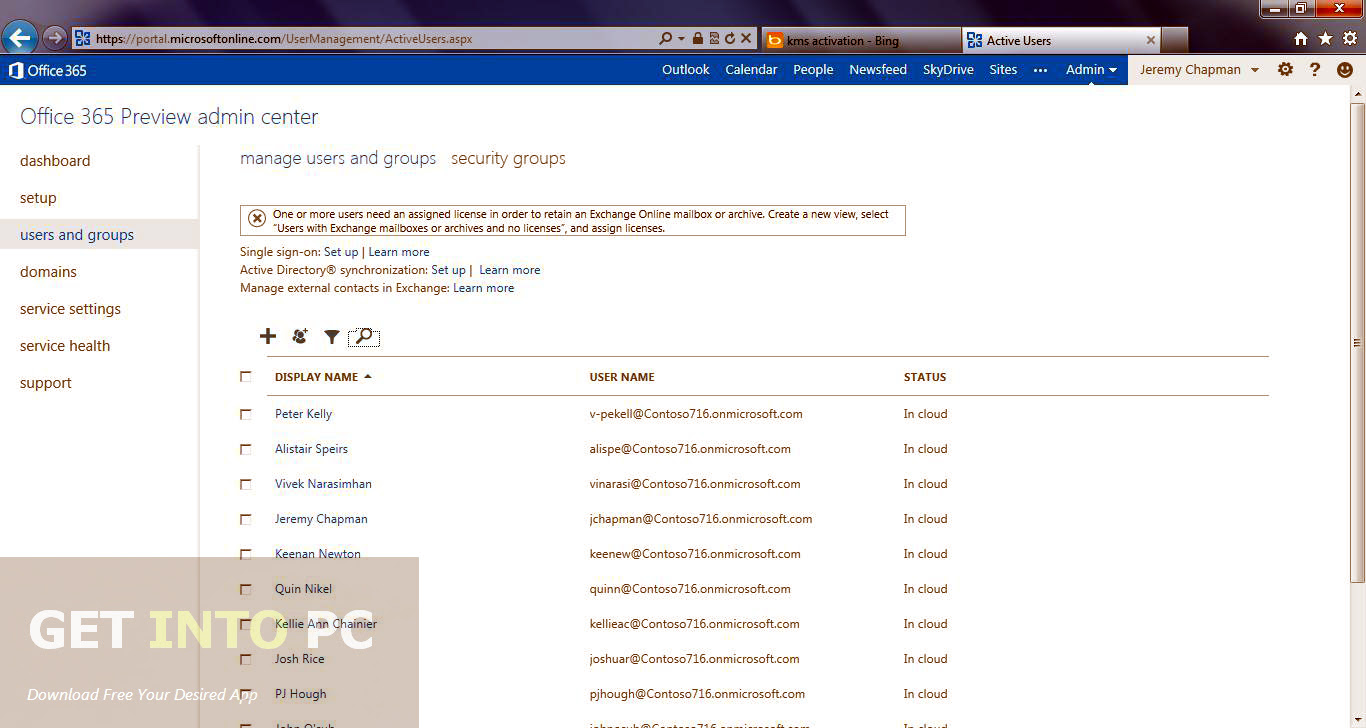Click Learn more link for Single sign-on
Viewport: 1366px width, 728px height.
(399, 252)
